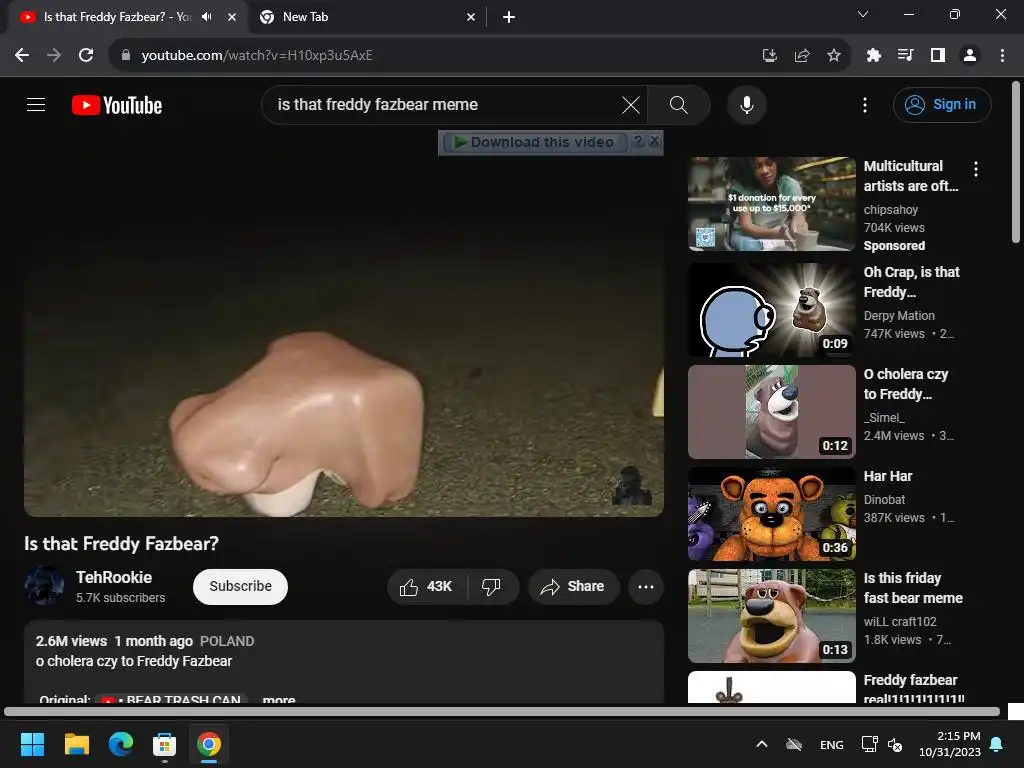Open ENG language switcher

(831, 744)
